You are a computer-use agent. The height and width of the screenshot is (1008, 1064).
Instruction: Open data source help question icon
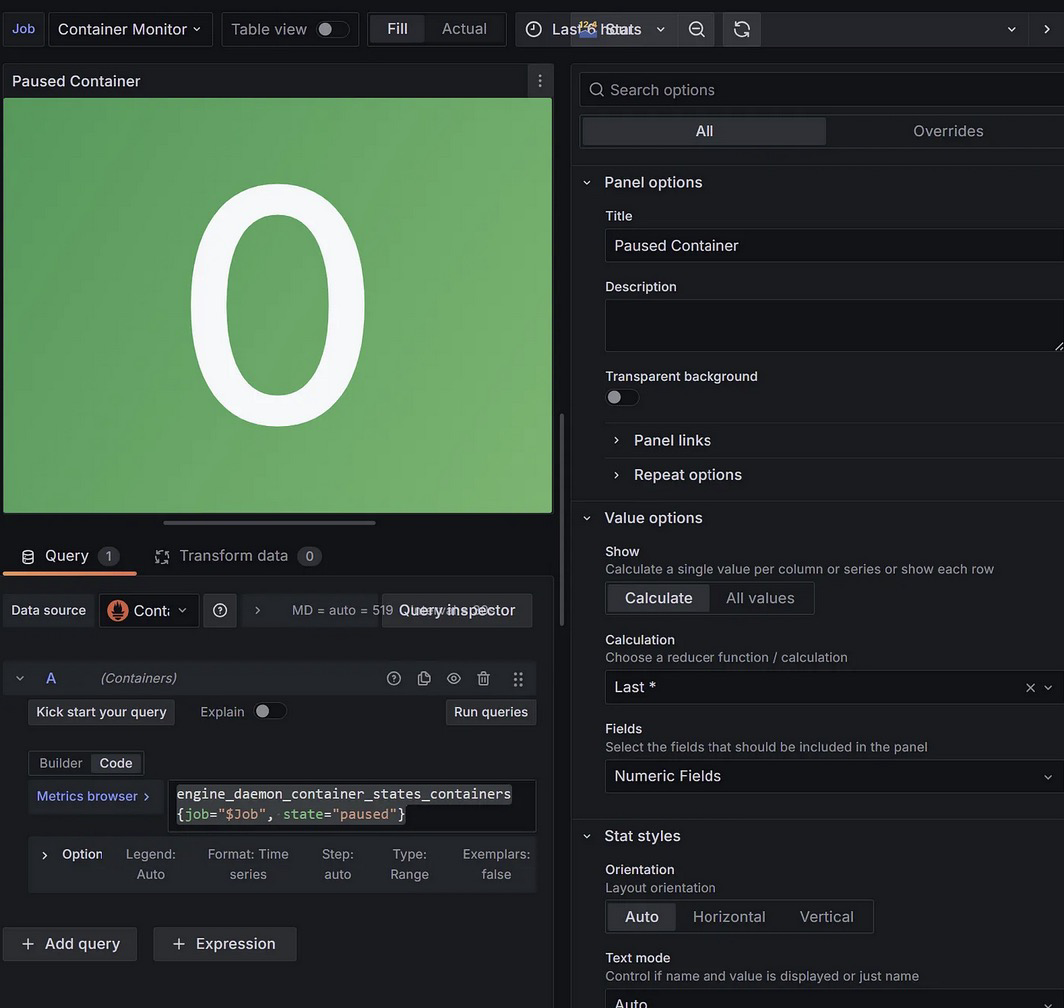click(220, 610)
